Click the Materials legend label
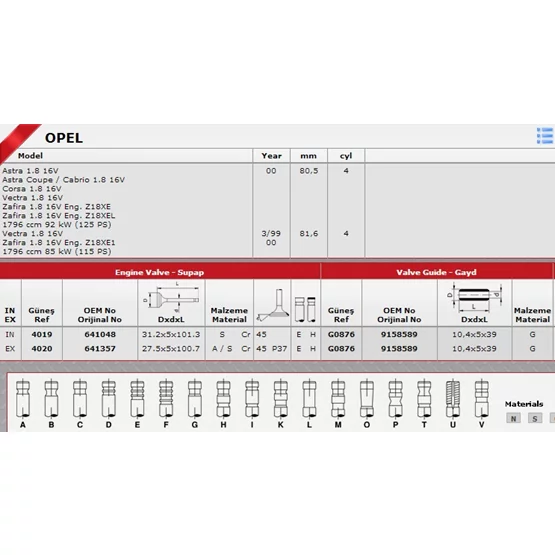This screenshot has width=555, height=555. coord(524,404)
